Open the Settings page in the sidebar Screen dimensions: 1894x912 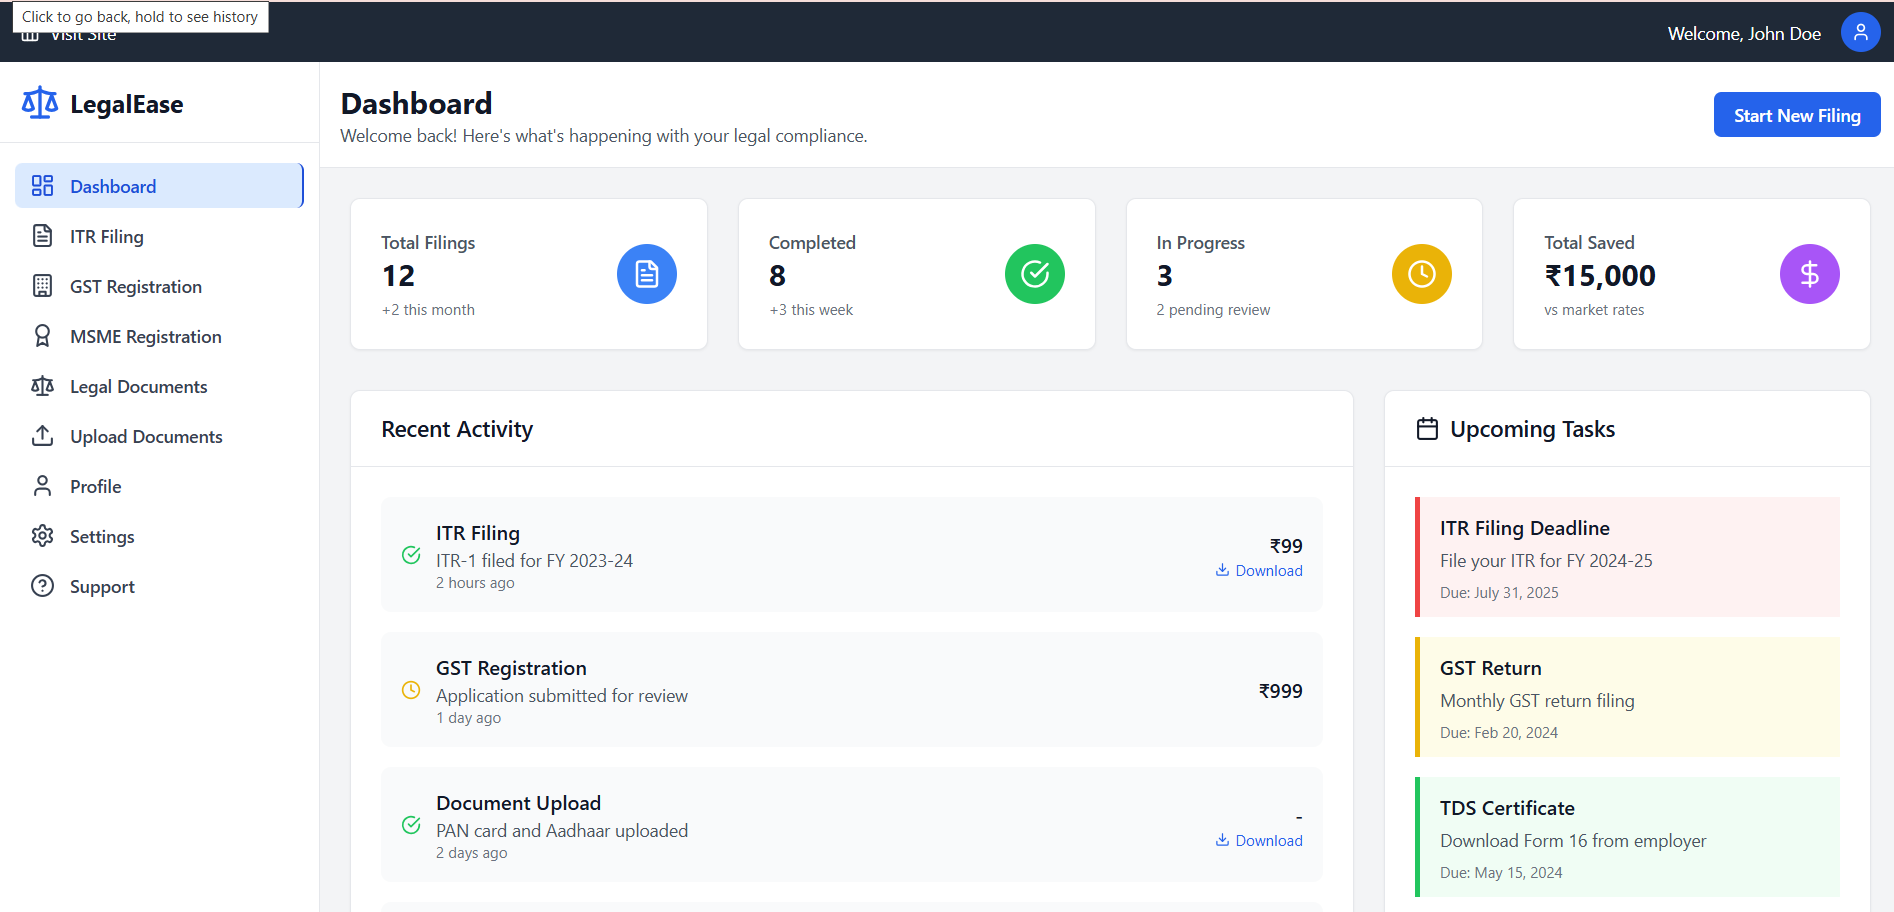pos(101,537)
